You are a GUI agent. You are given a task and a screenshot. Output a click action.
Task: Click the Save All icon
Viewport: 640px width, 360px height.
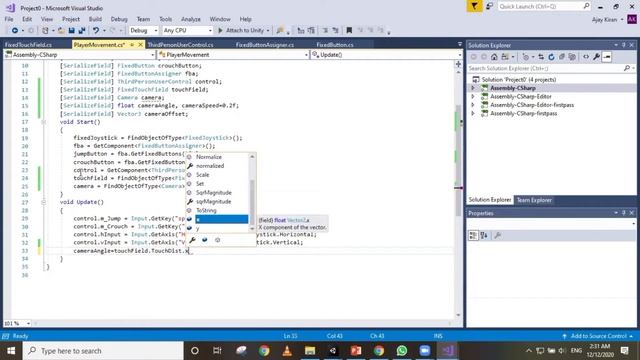(82, 31)
